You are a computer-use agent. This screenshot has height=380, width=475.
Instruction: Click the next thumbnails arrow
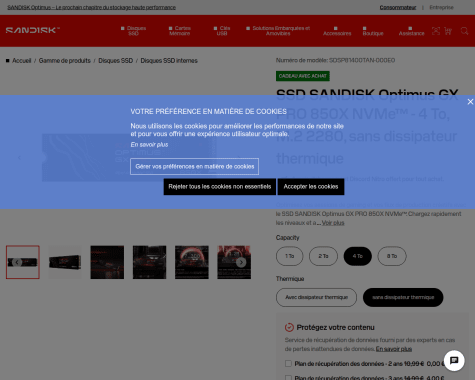(241, 262)
